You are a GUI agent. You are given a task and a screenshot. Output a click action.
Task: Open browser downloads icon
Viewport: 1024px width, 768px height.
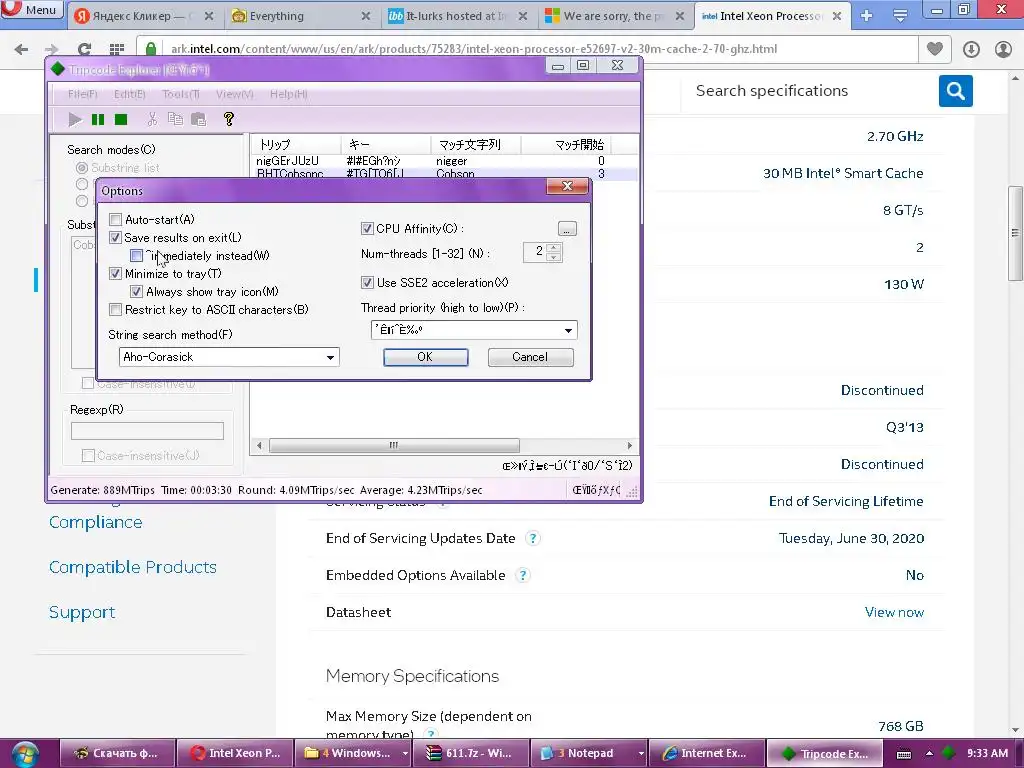click(x=971, y=49)
